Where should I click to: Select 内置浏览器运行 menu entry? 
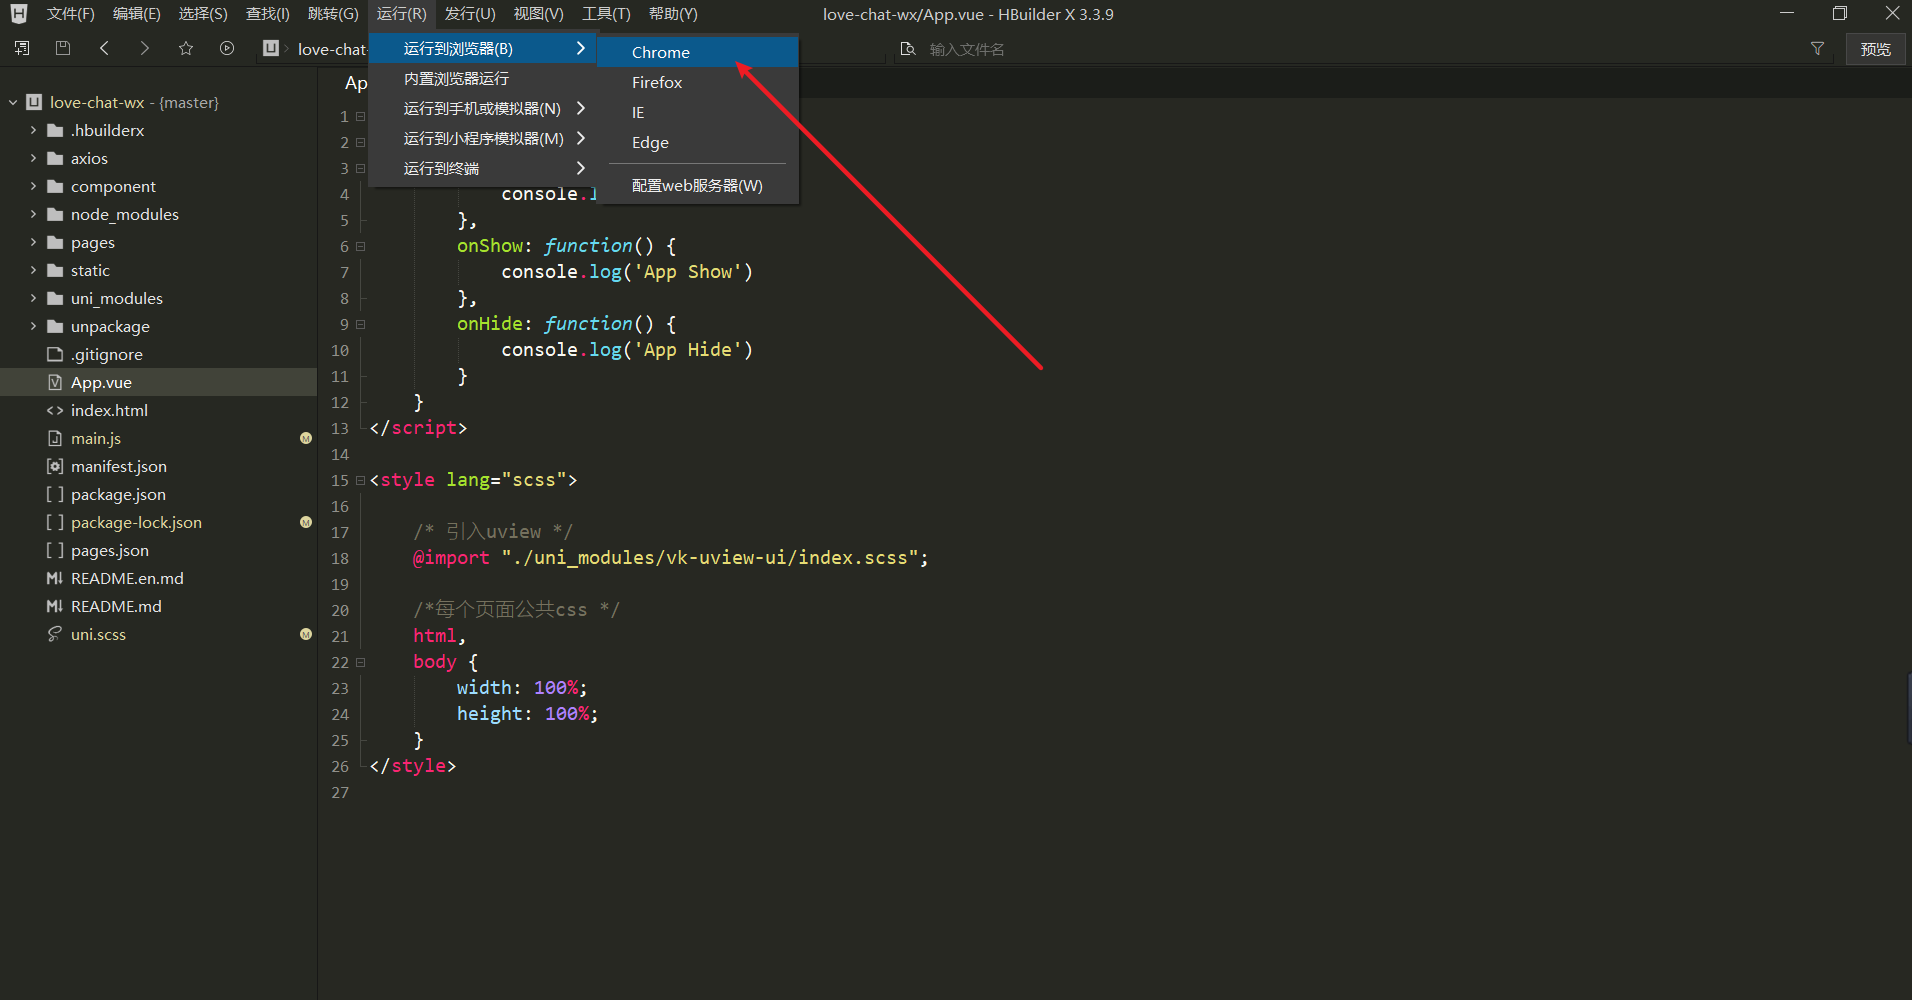click(x=483, y=78)
